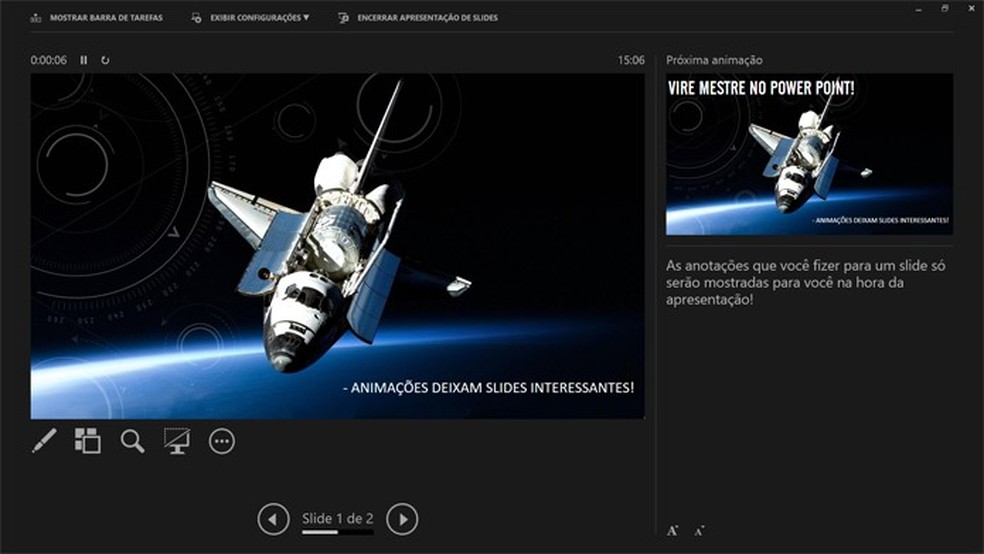The width and height of the screenshot is (984, 554).
Task: Select the pen and laser pointer tools
Action: pyautogui.click(x=44, y=441)
